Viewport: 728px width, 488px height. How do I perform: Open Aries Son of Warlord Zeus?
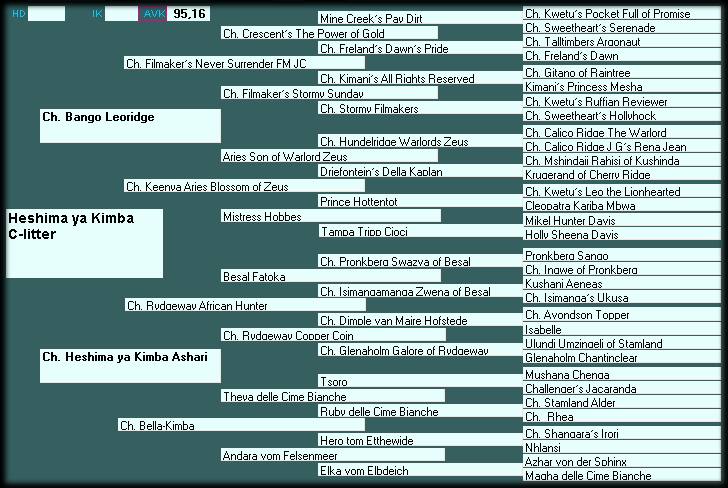(x=329, y=156)
